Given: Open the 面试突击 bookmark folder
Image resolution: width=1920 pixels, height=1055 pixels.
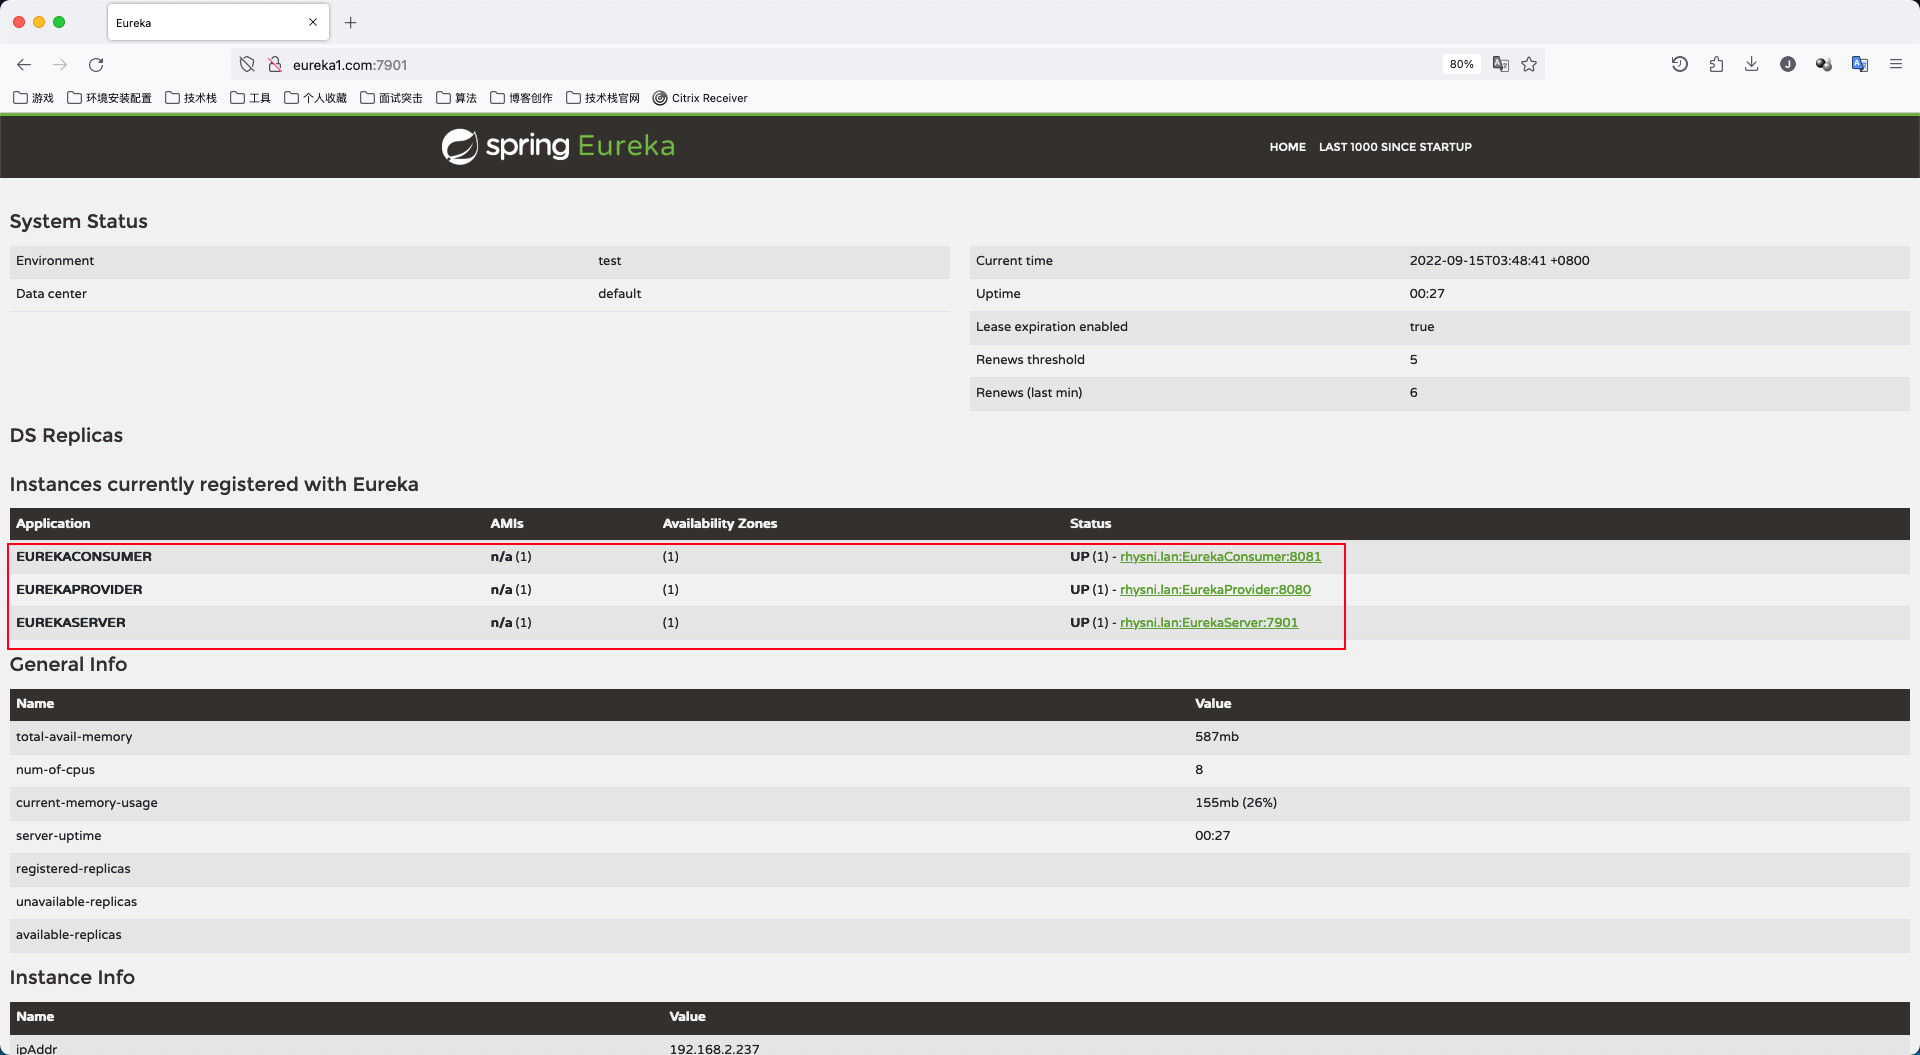Looking at the screenshot, I should [x=391, y=98].
